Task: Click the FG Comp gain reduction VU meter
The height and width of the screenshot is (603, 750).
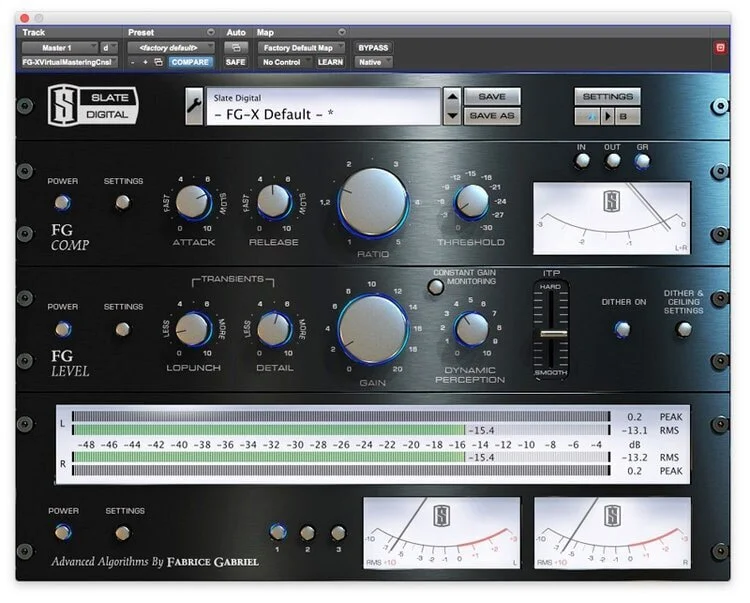Action: 612,218
